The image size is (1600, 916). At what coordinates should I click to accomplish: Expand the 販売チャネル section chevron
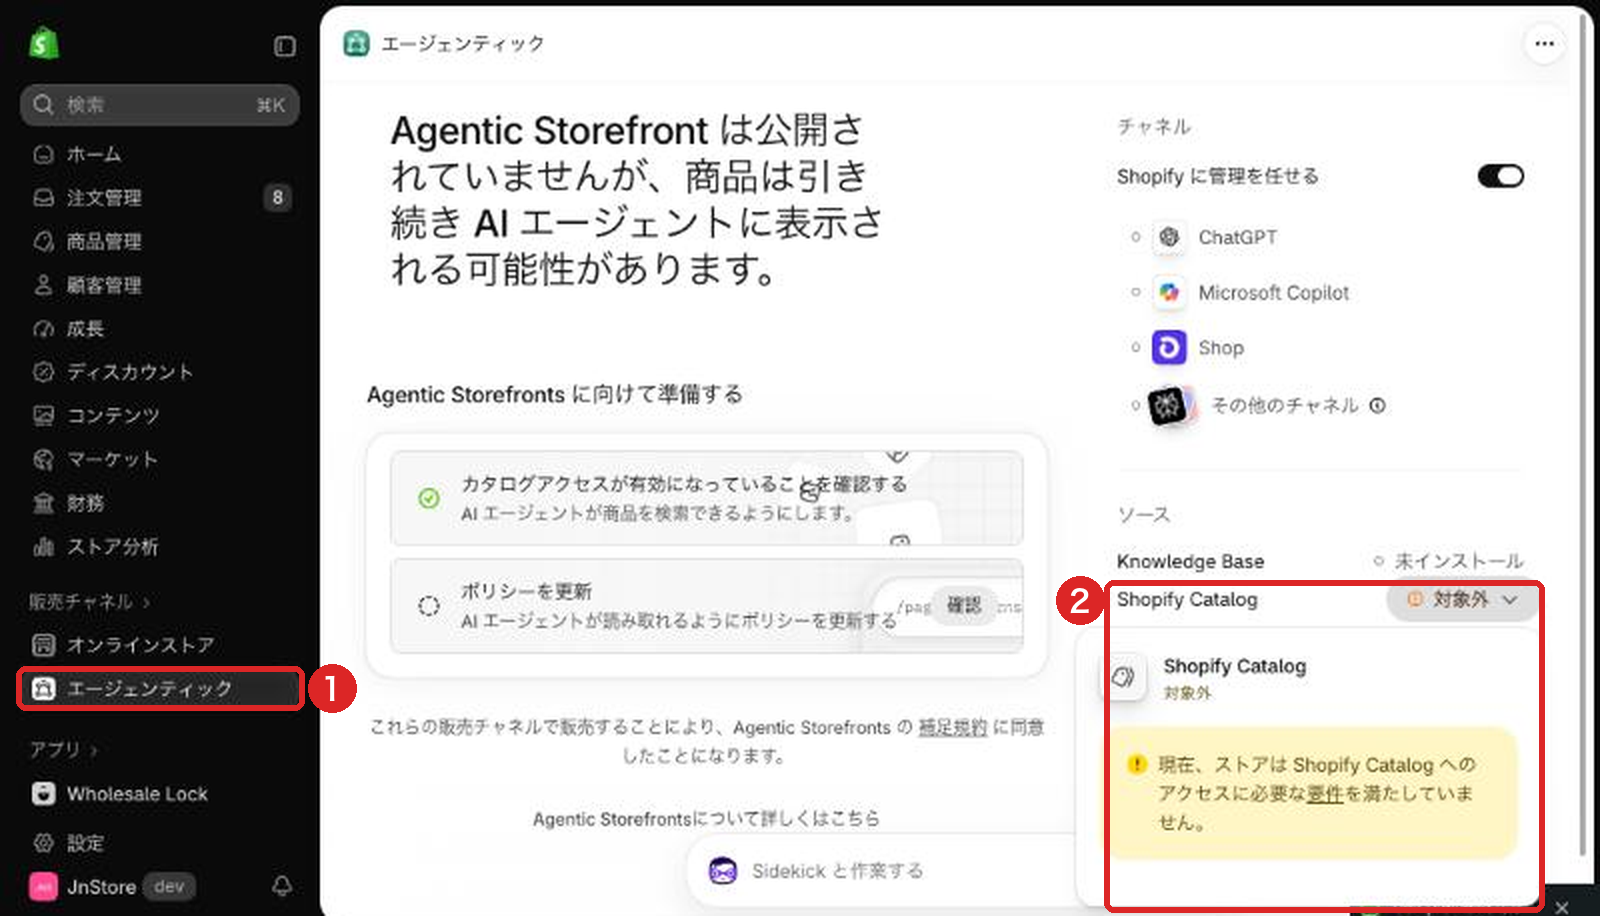tap(147, 602)
